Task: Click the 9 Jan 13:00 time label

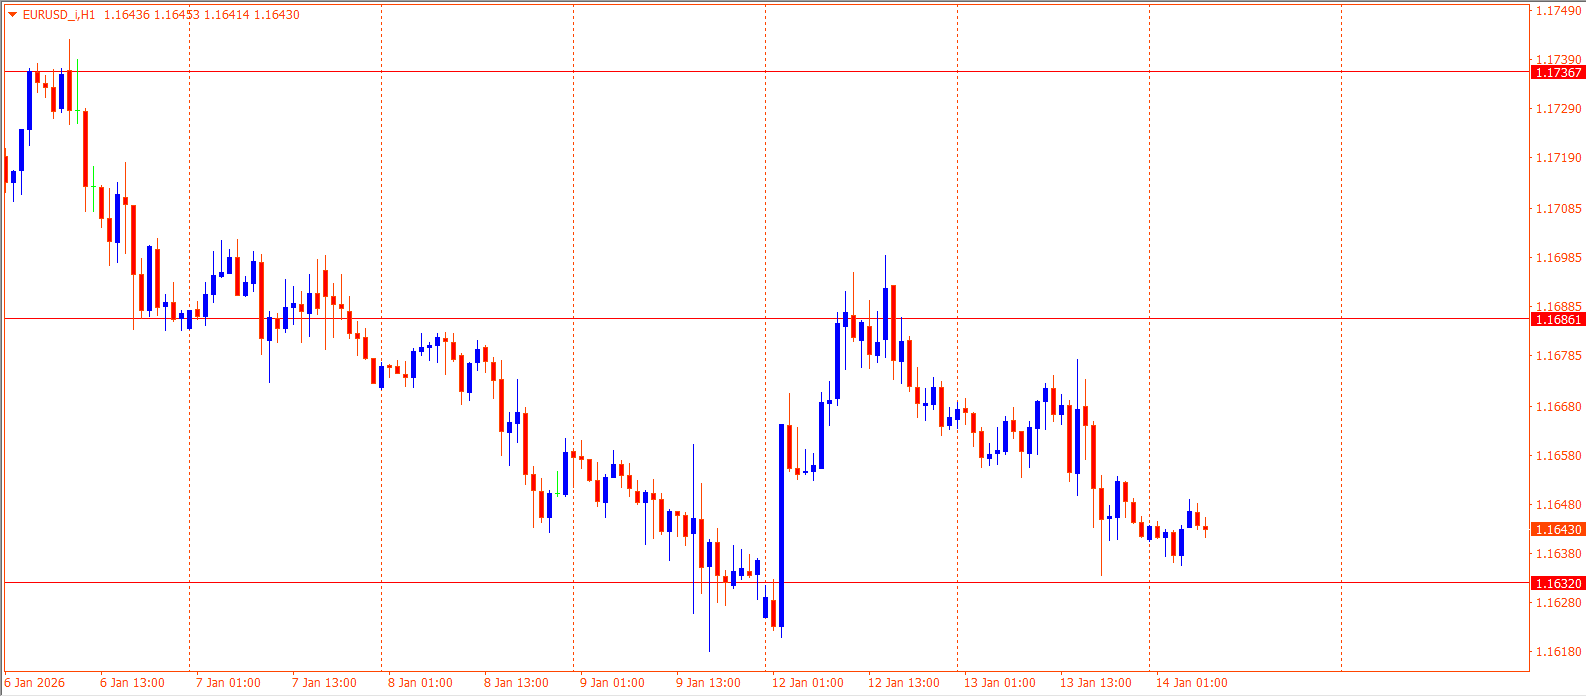Action: click(708, 683)
